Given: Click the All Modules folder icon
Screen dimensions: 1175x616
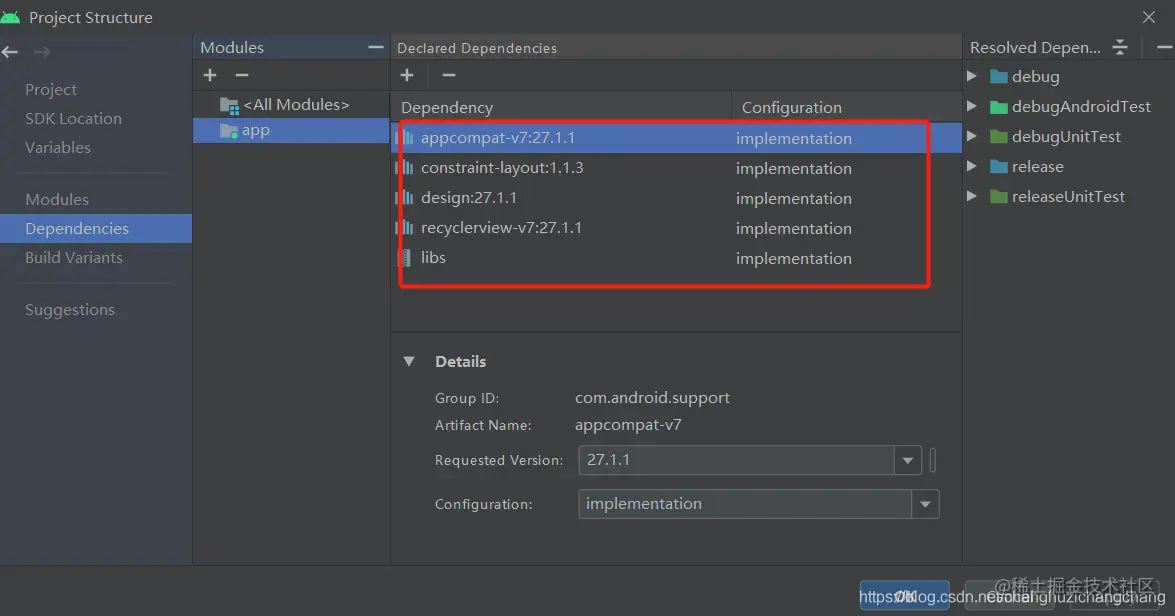Looking at the screenshot, I should 229,105.
